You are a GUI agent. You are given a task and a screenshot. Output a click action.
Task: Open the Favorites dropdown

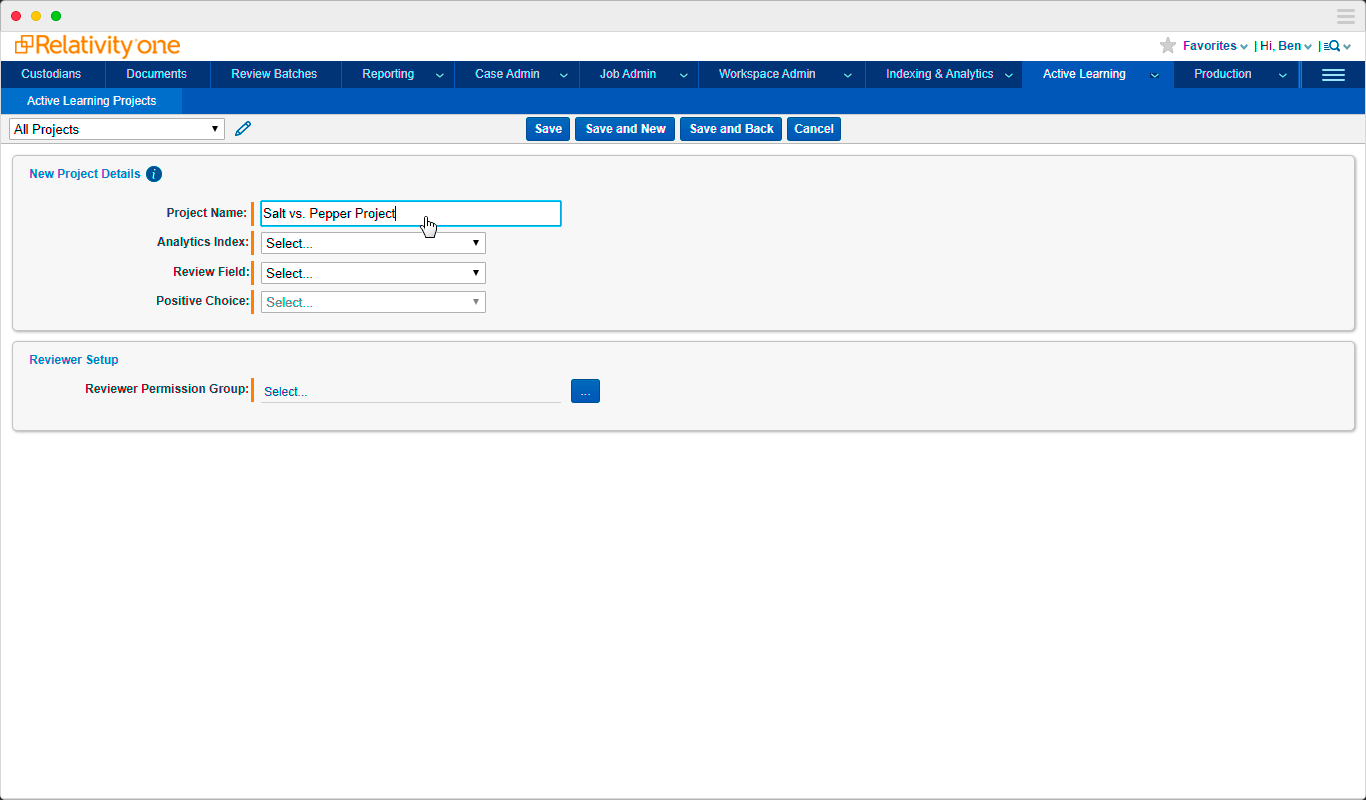click(x=1215, y=46)
